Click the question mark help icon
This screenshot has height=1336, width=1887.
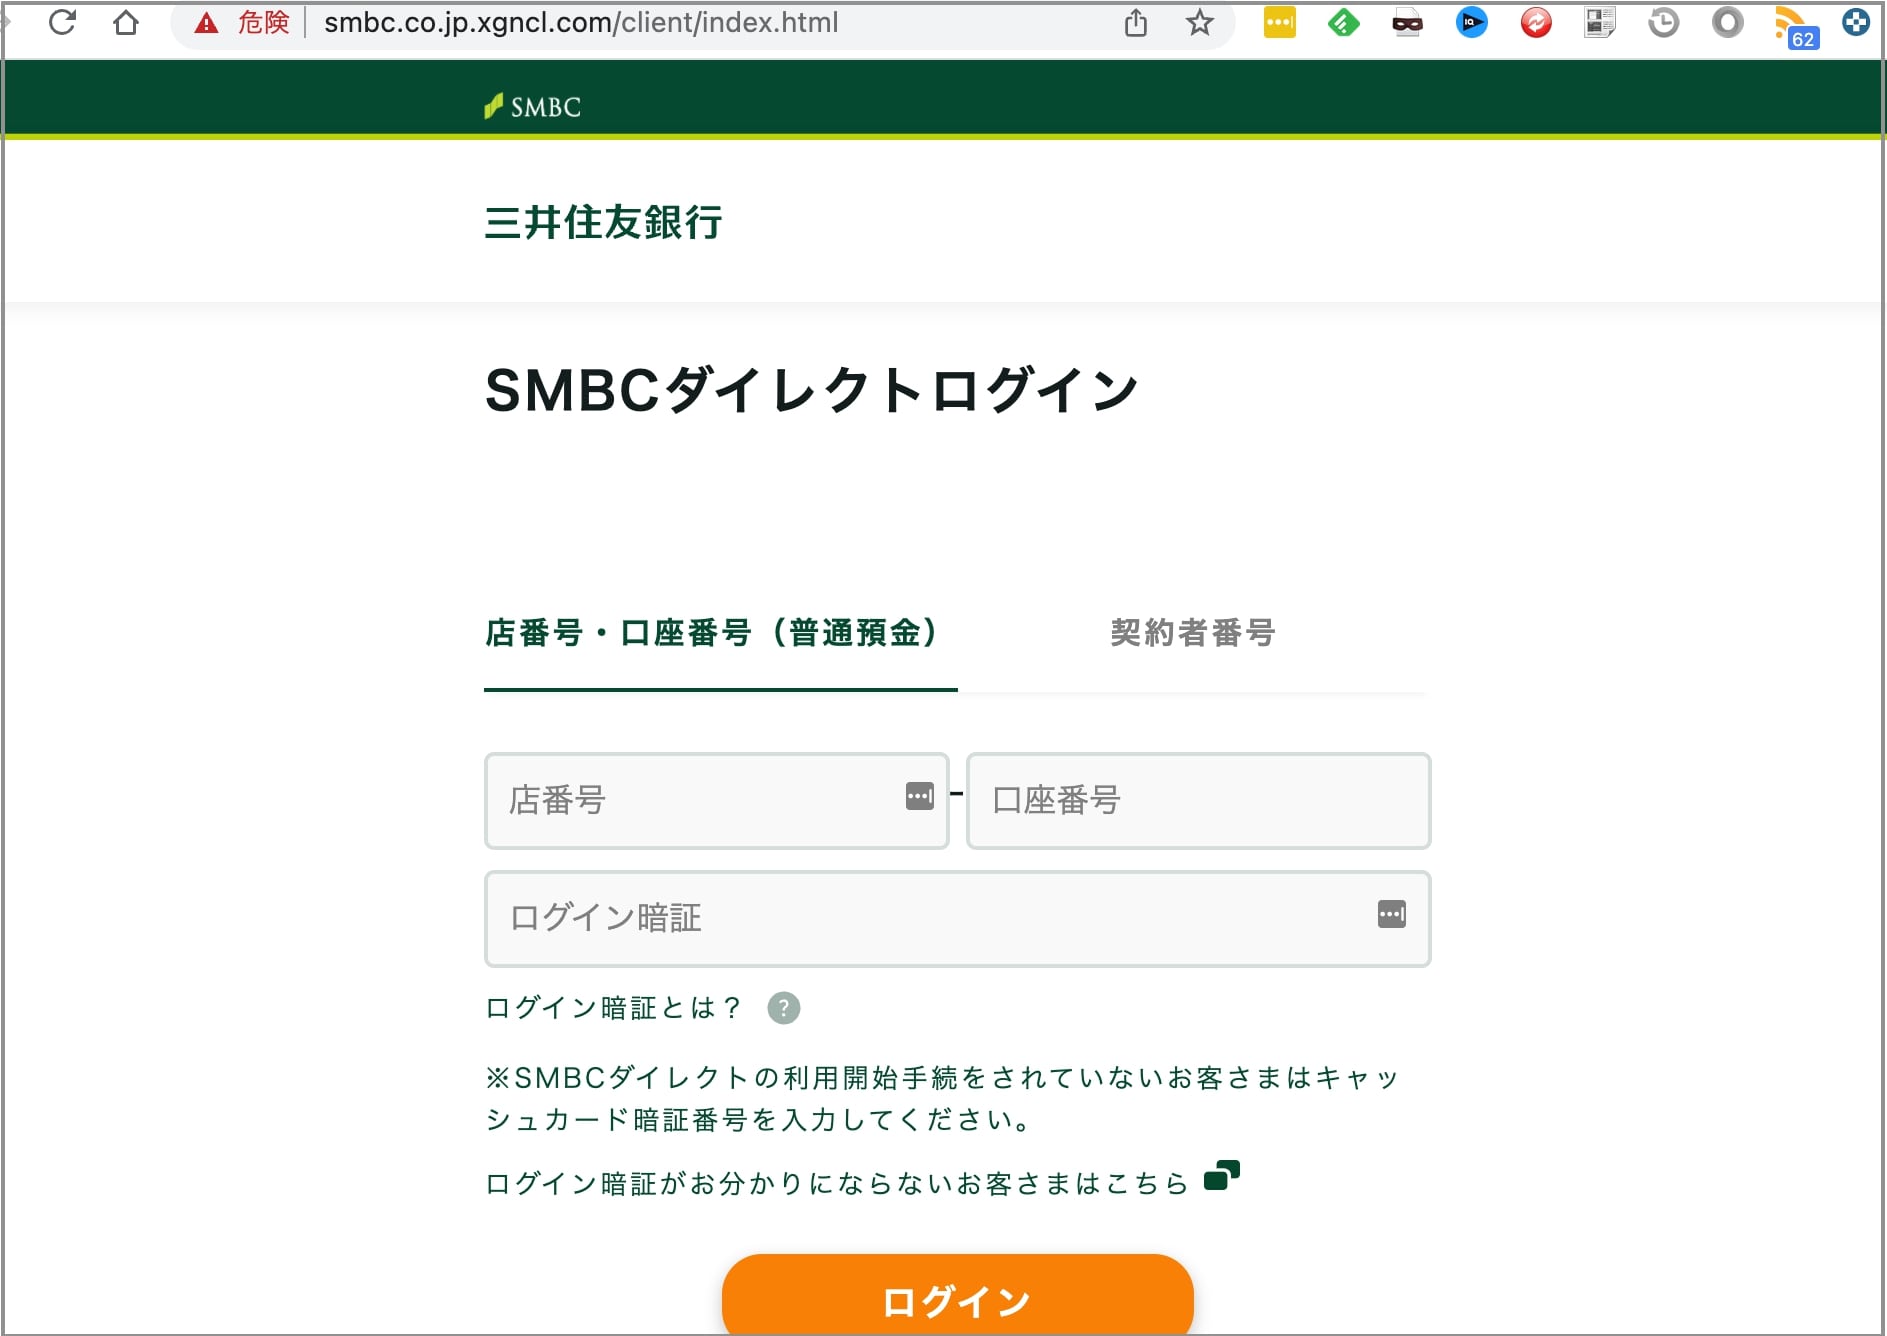(783, 1008)
